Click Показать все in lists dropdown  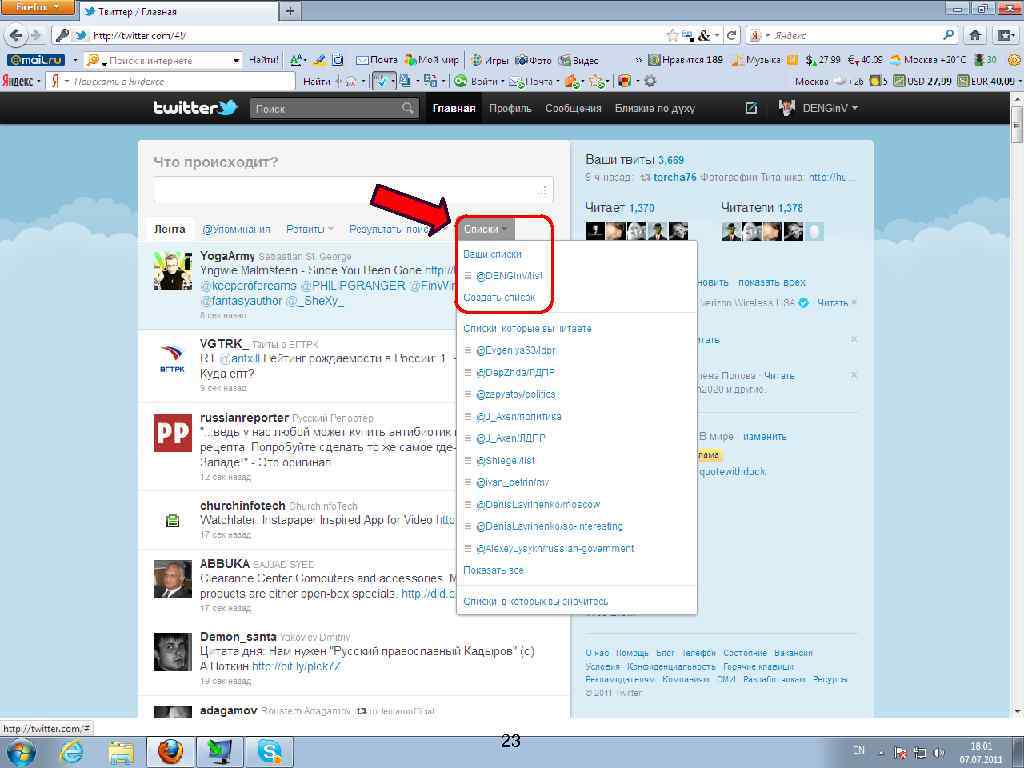(x=493, y=570)
